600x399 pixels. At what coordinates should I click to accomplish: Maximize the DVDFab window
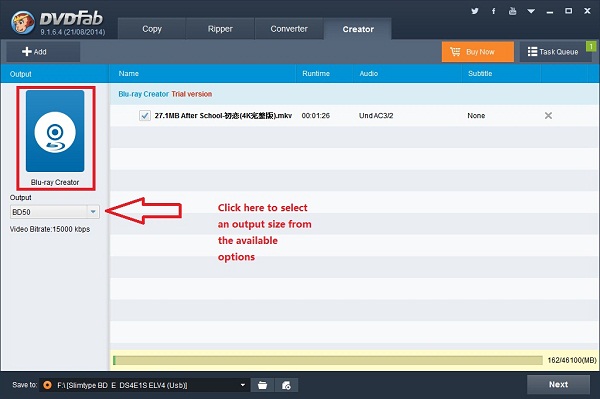(569, 11)
